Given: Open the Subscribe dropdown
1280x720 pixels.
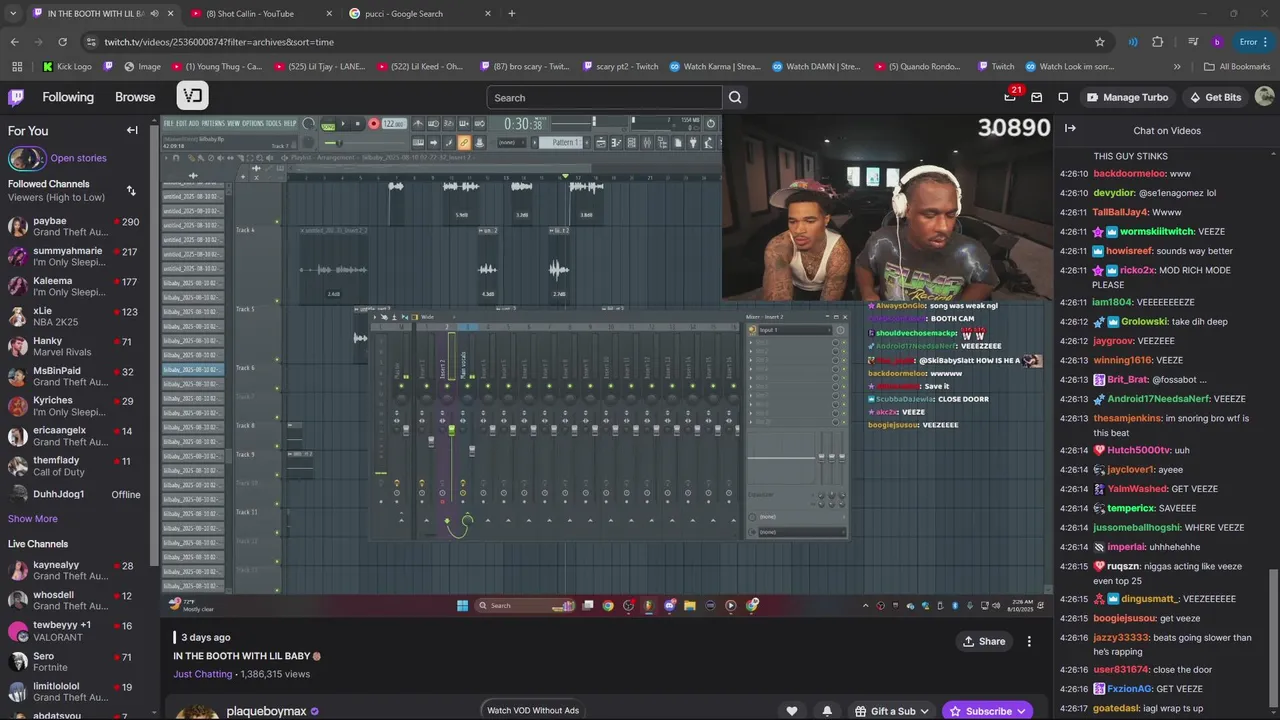Looking at the screenshot, I should 987,711.
